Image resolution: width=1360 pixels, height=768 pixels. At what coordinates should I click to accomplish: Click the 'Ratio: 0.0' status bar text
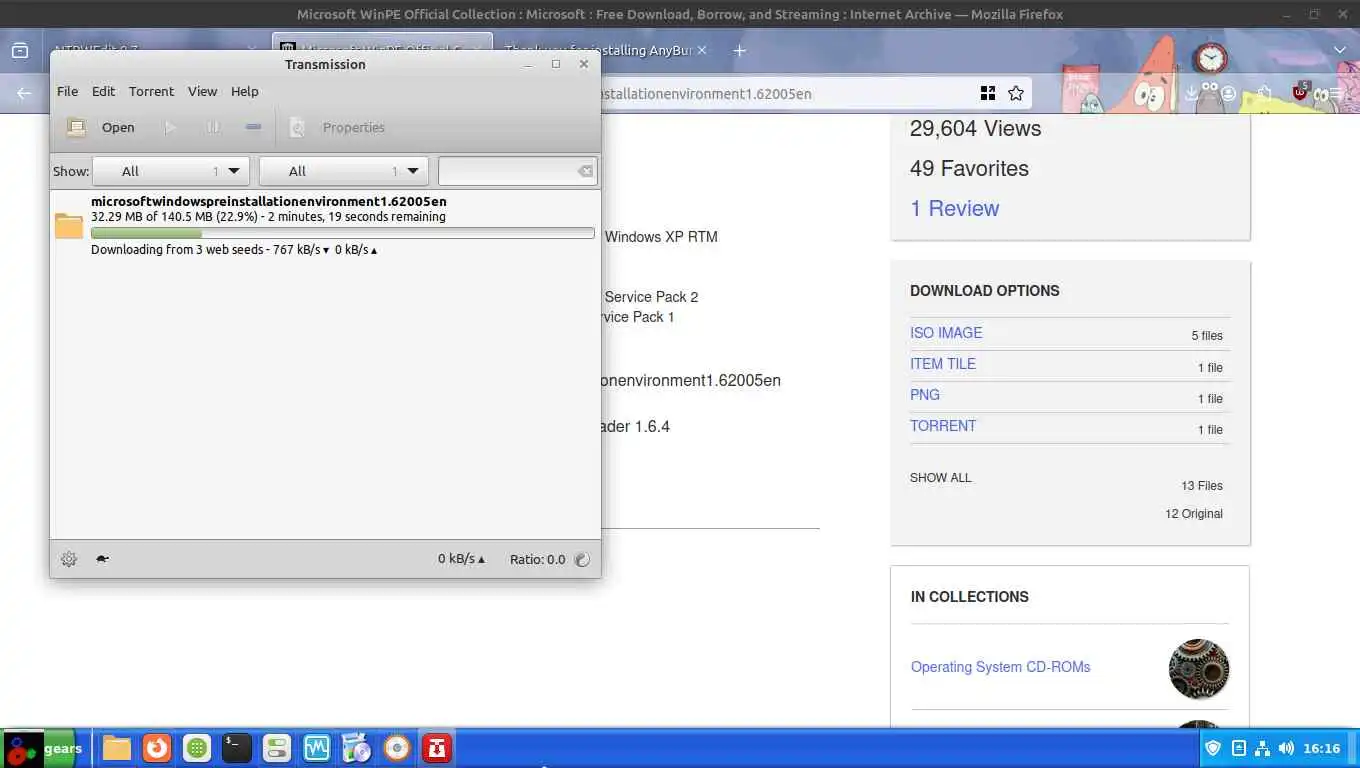click(537, 559)
